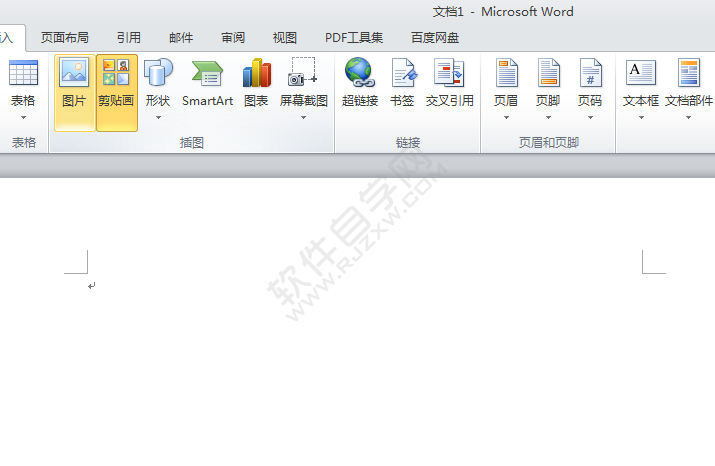Open the PDF工具集 tab

[x=354, y=37]
